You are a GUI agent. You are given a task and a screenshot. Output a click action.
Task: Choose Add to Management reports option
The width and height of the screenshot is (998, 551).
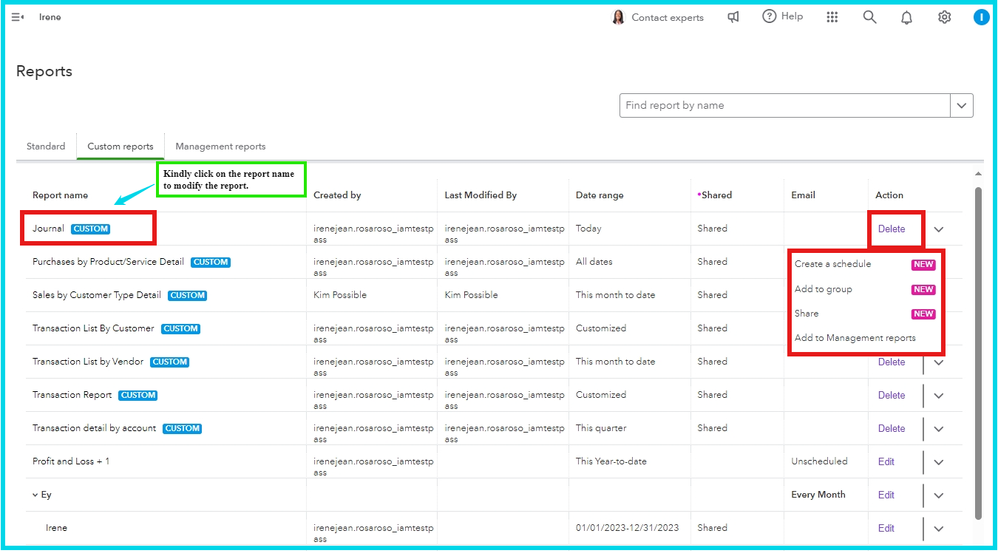pos(855,338)
